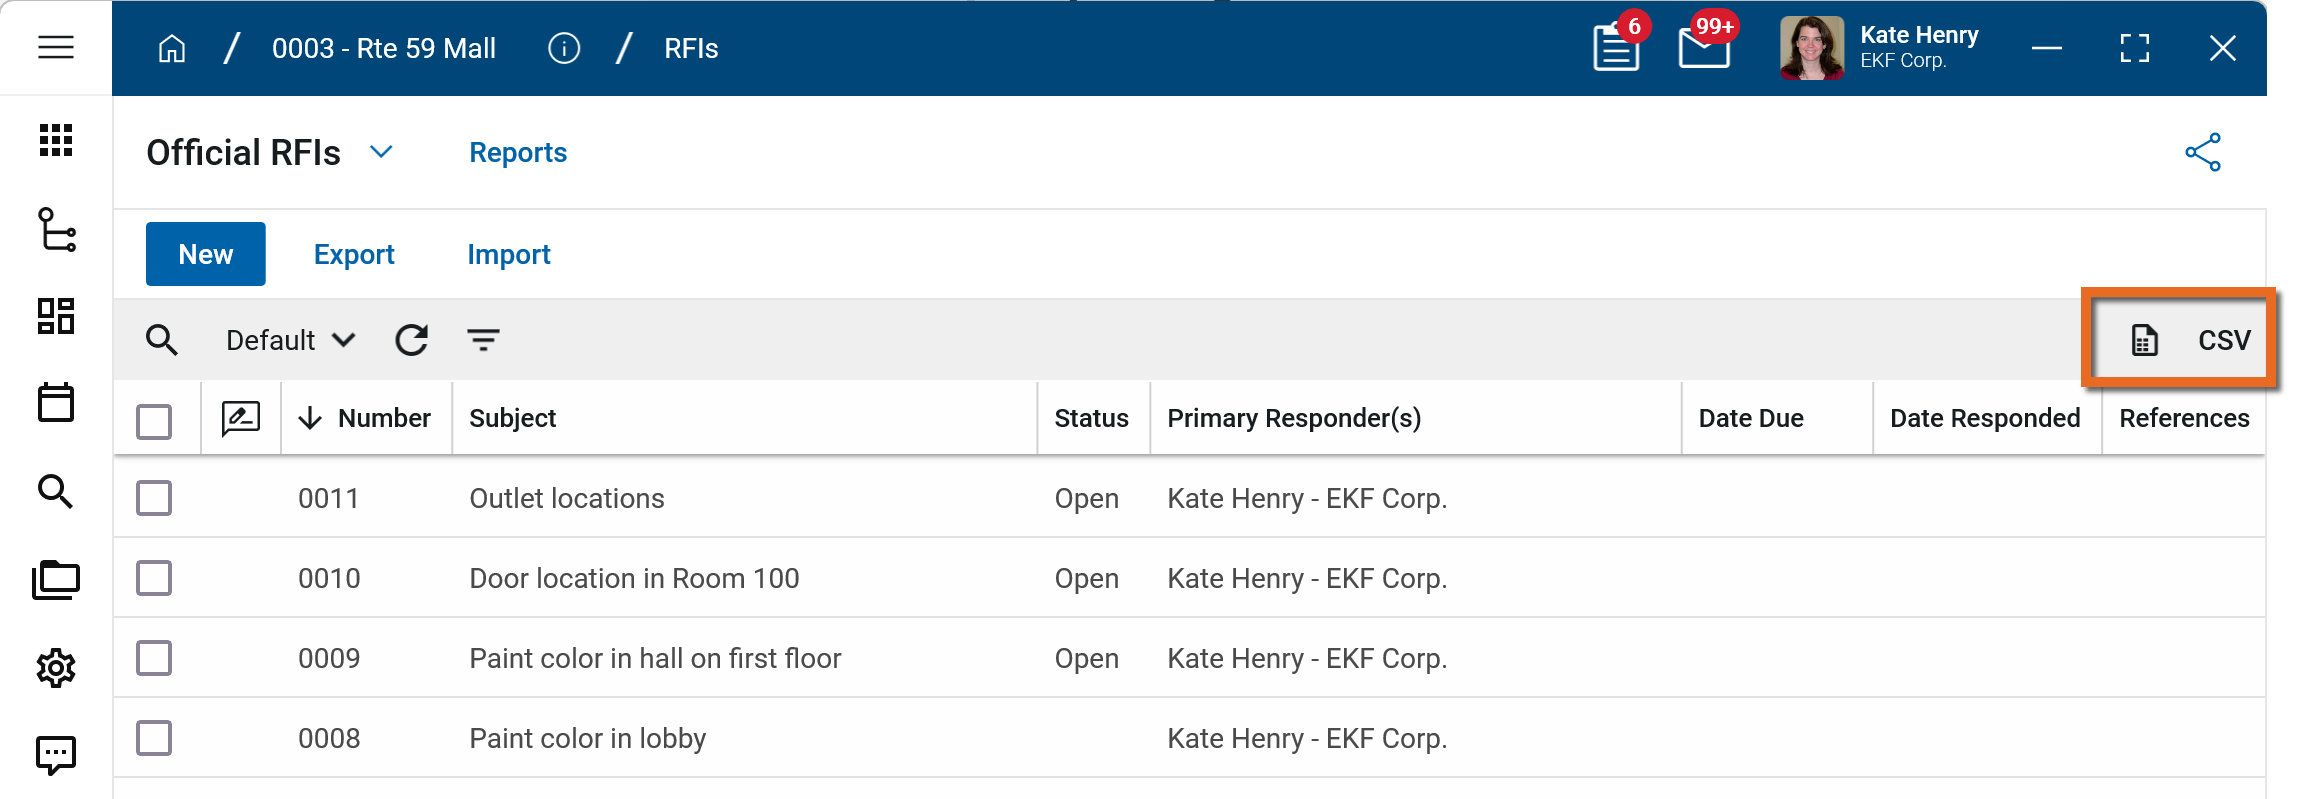2305x799 pixels.
Task: Open the tasks clipboard notifications
Action: pos(1616,48)
